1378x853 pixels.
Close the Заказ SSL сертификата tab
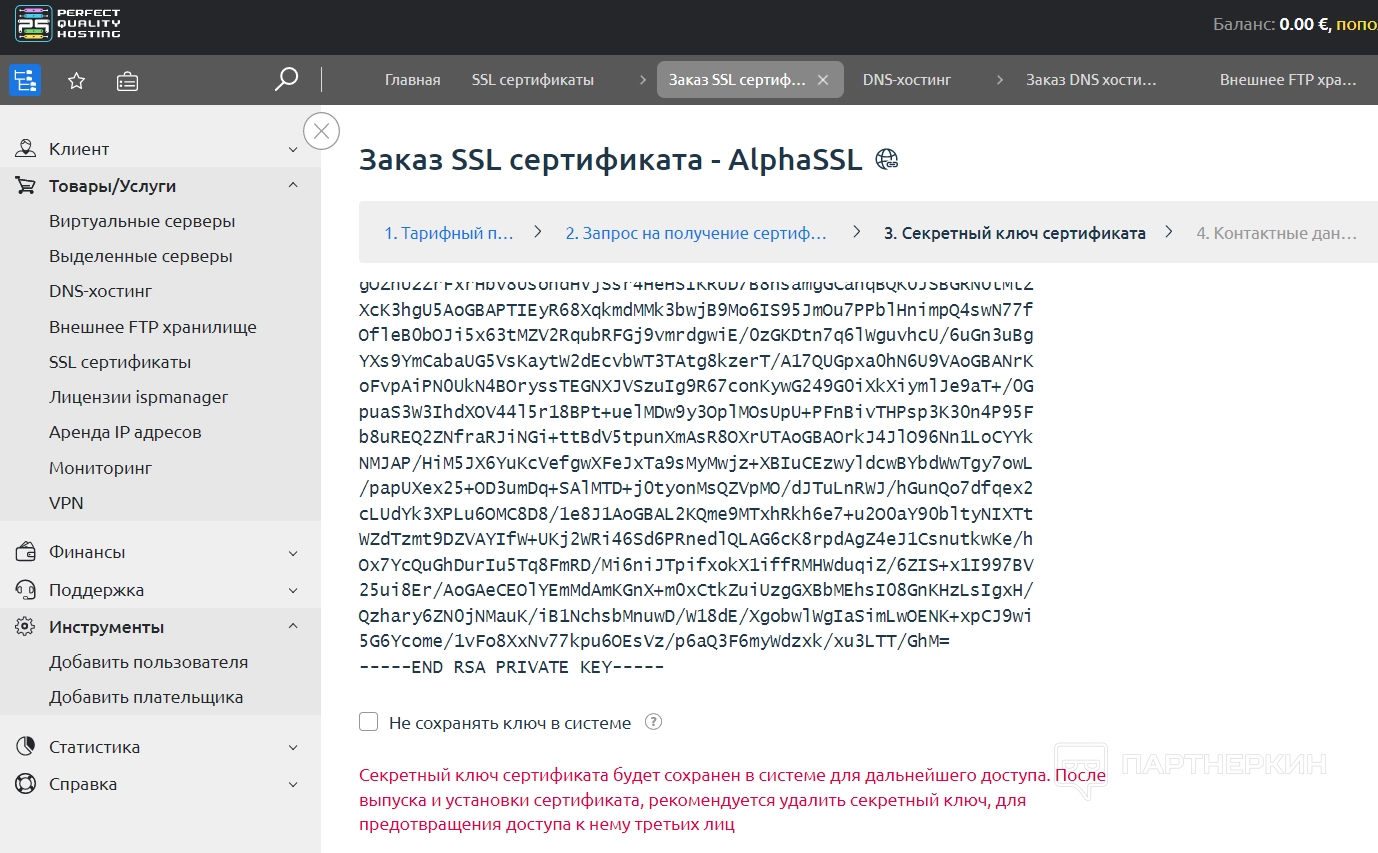[823, 80]
